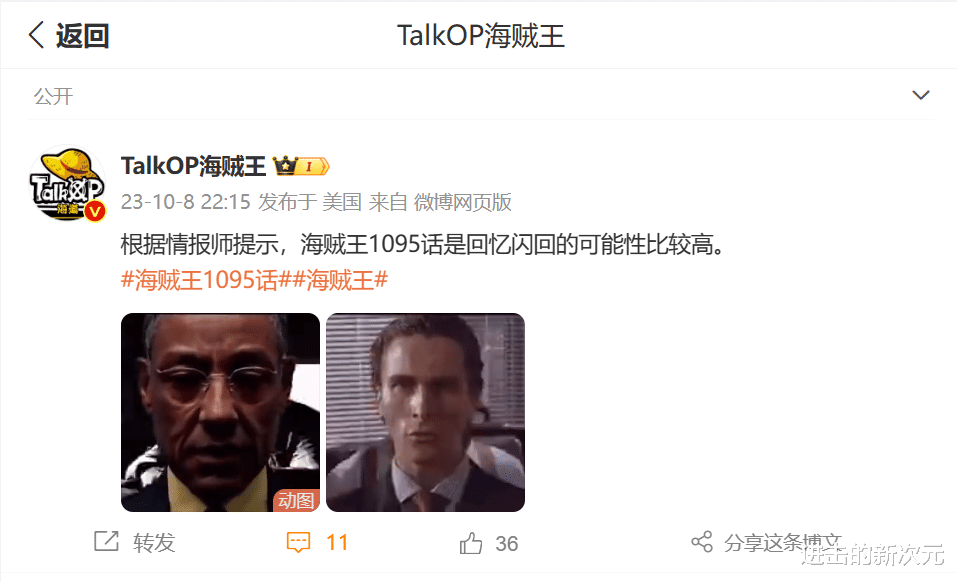Click the 动图 GIF label badge
The width and height of the screenshot is (957, 582).
coord(296,500)
